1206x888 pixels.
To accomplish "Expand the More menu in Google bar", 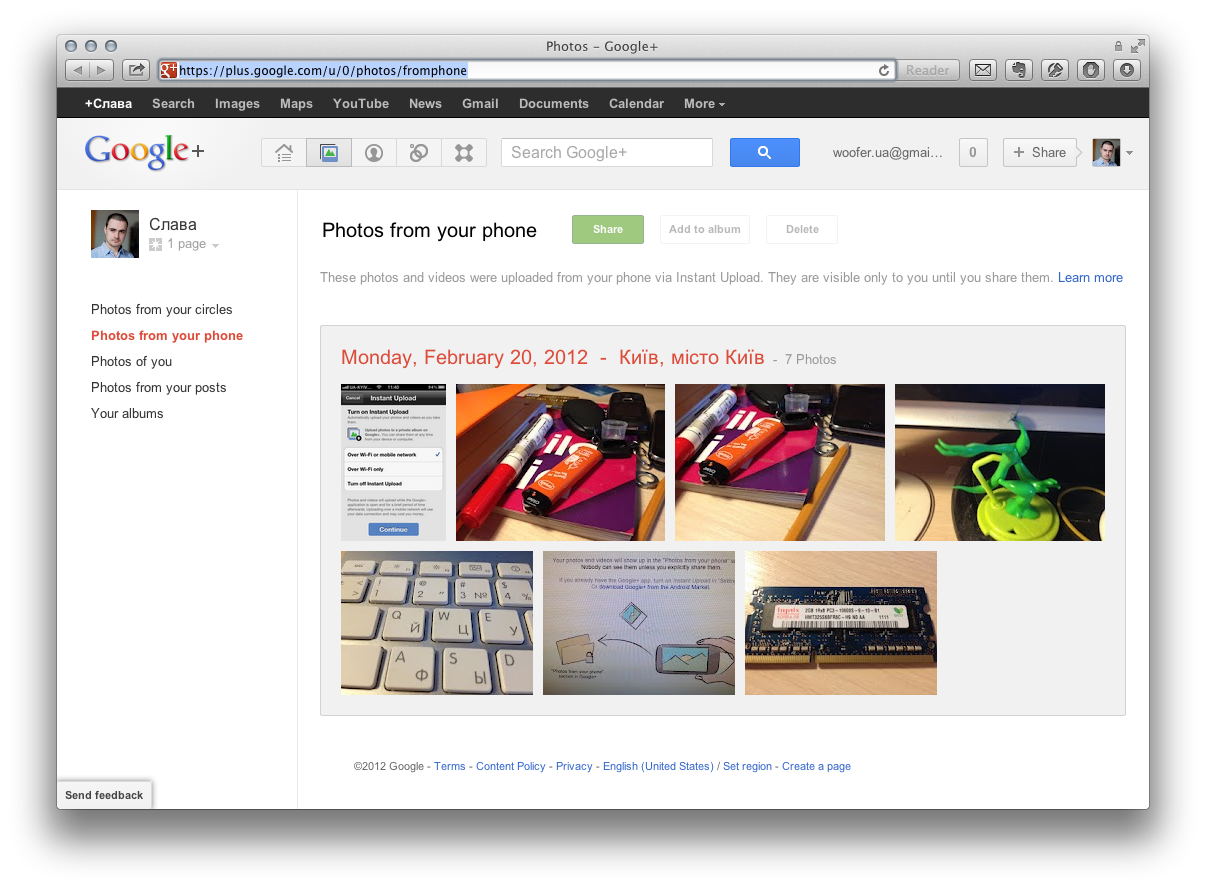I will (704, 104).
